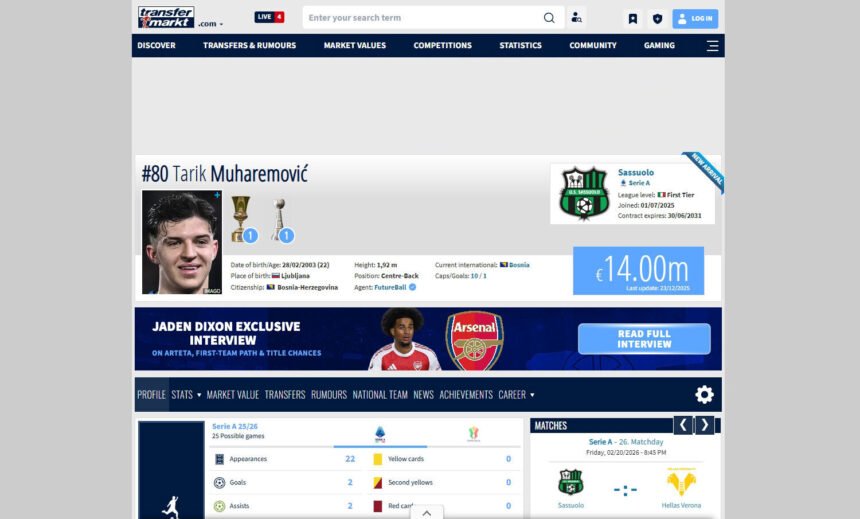Switch to the MARKET VALUE tab
The image size is (860, 519).
click(x=233, y=394)
